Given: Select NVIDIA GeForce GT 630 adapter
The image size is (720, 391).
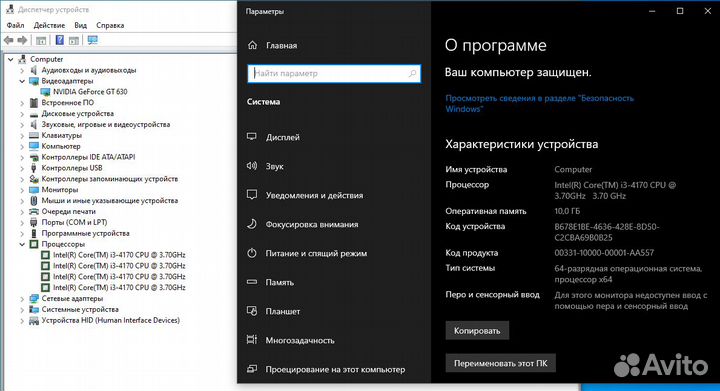Looking at the screenshot, I should click(x=90, y=92).
